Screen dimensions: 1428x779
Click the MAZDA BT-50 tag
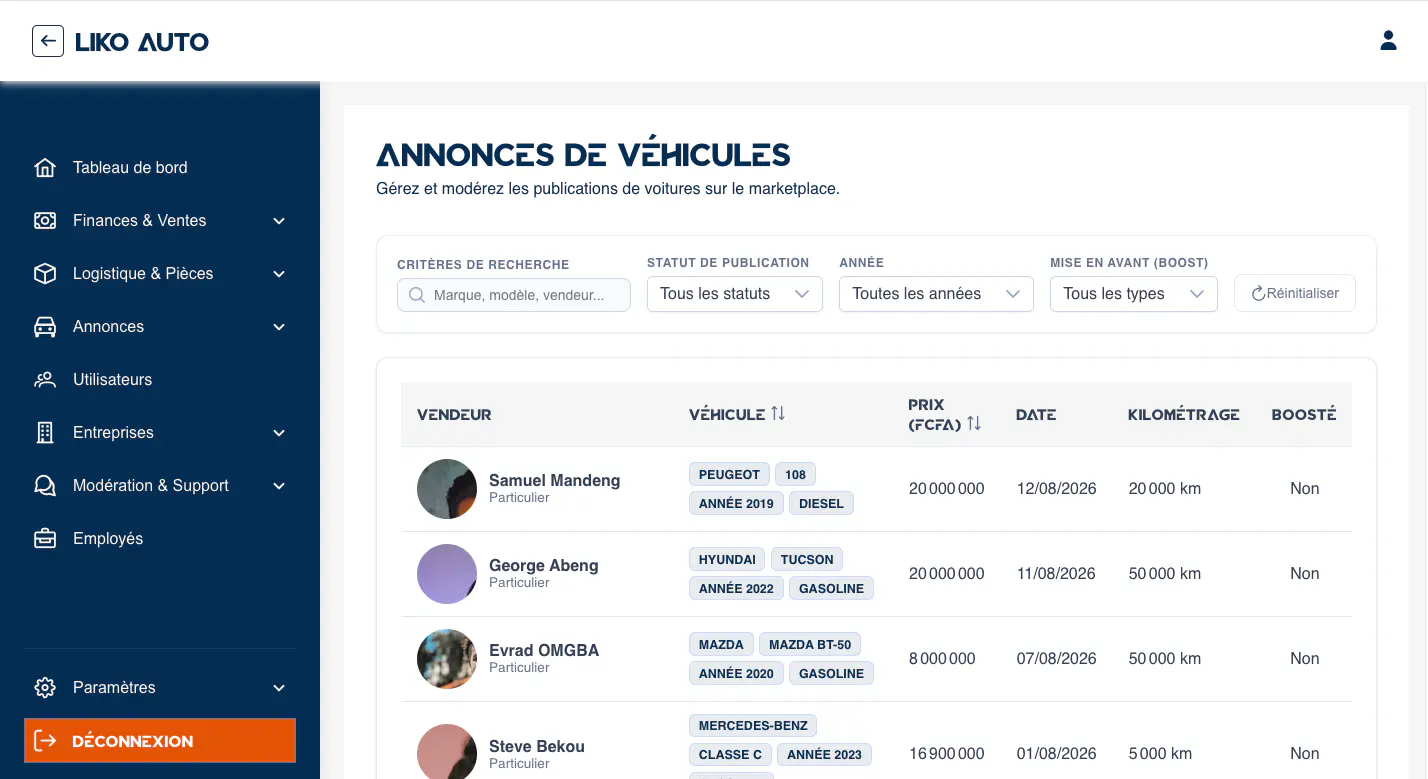pos(810,644)
